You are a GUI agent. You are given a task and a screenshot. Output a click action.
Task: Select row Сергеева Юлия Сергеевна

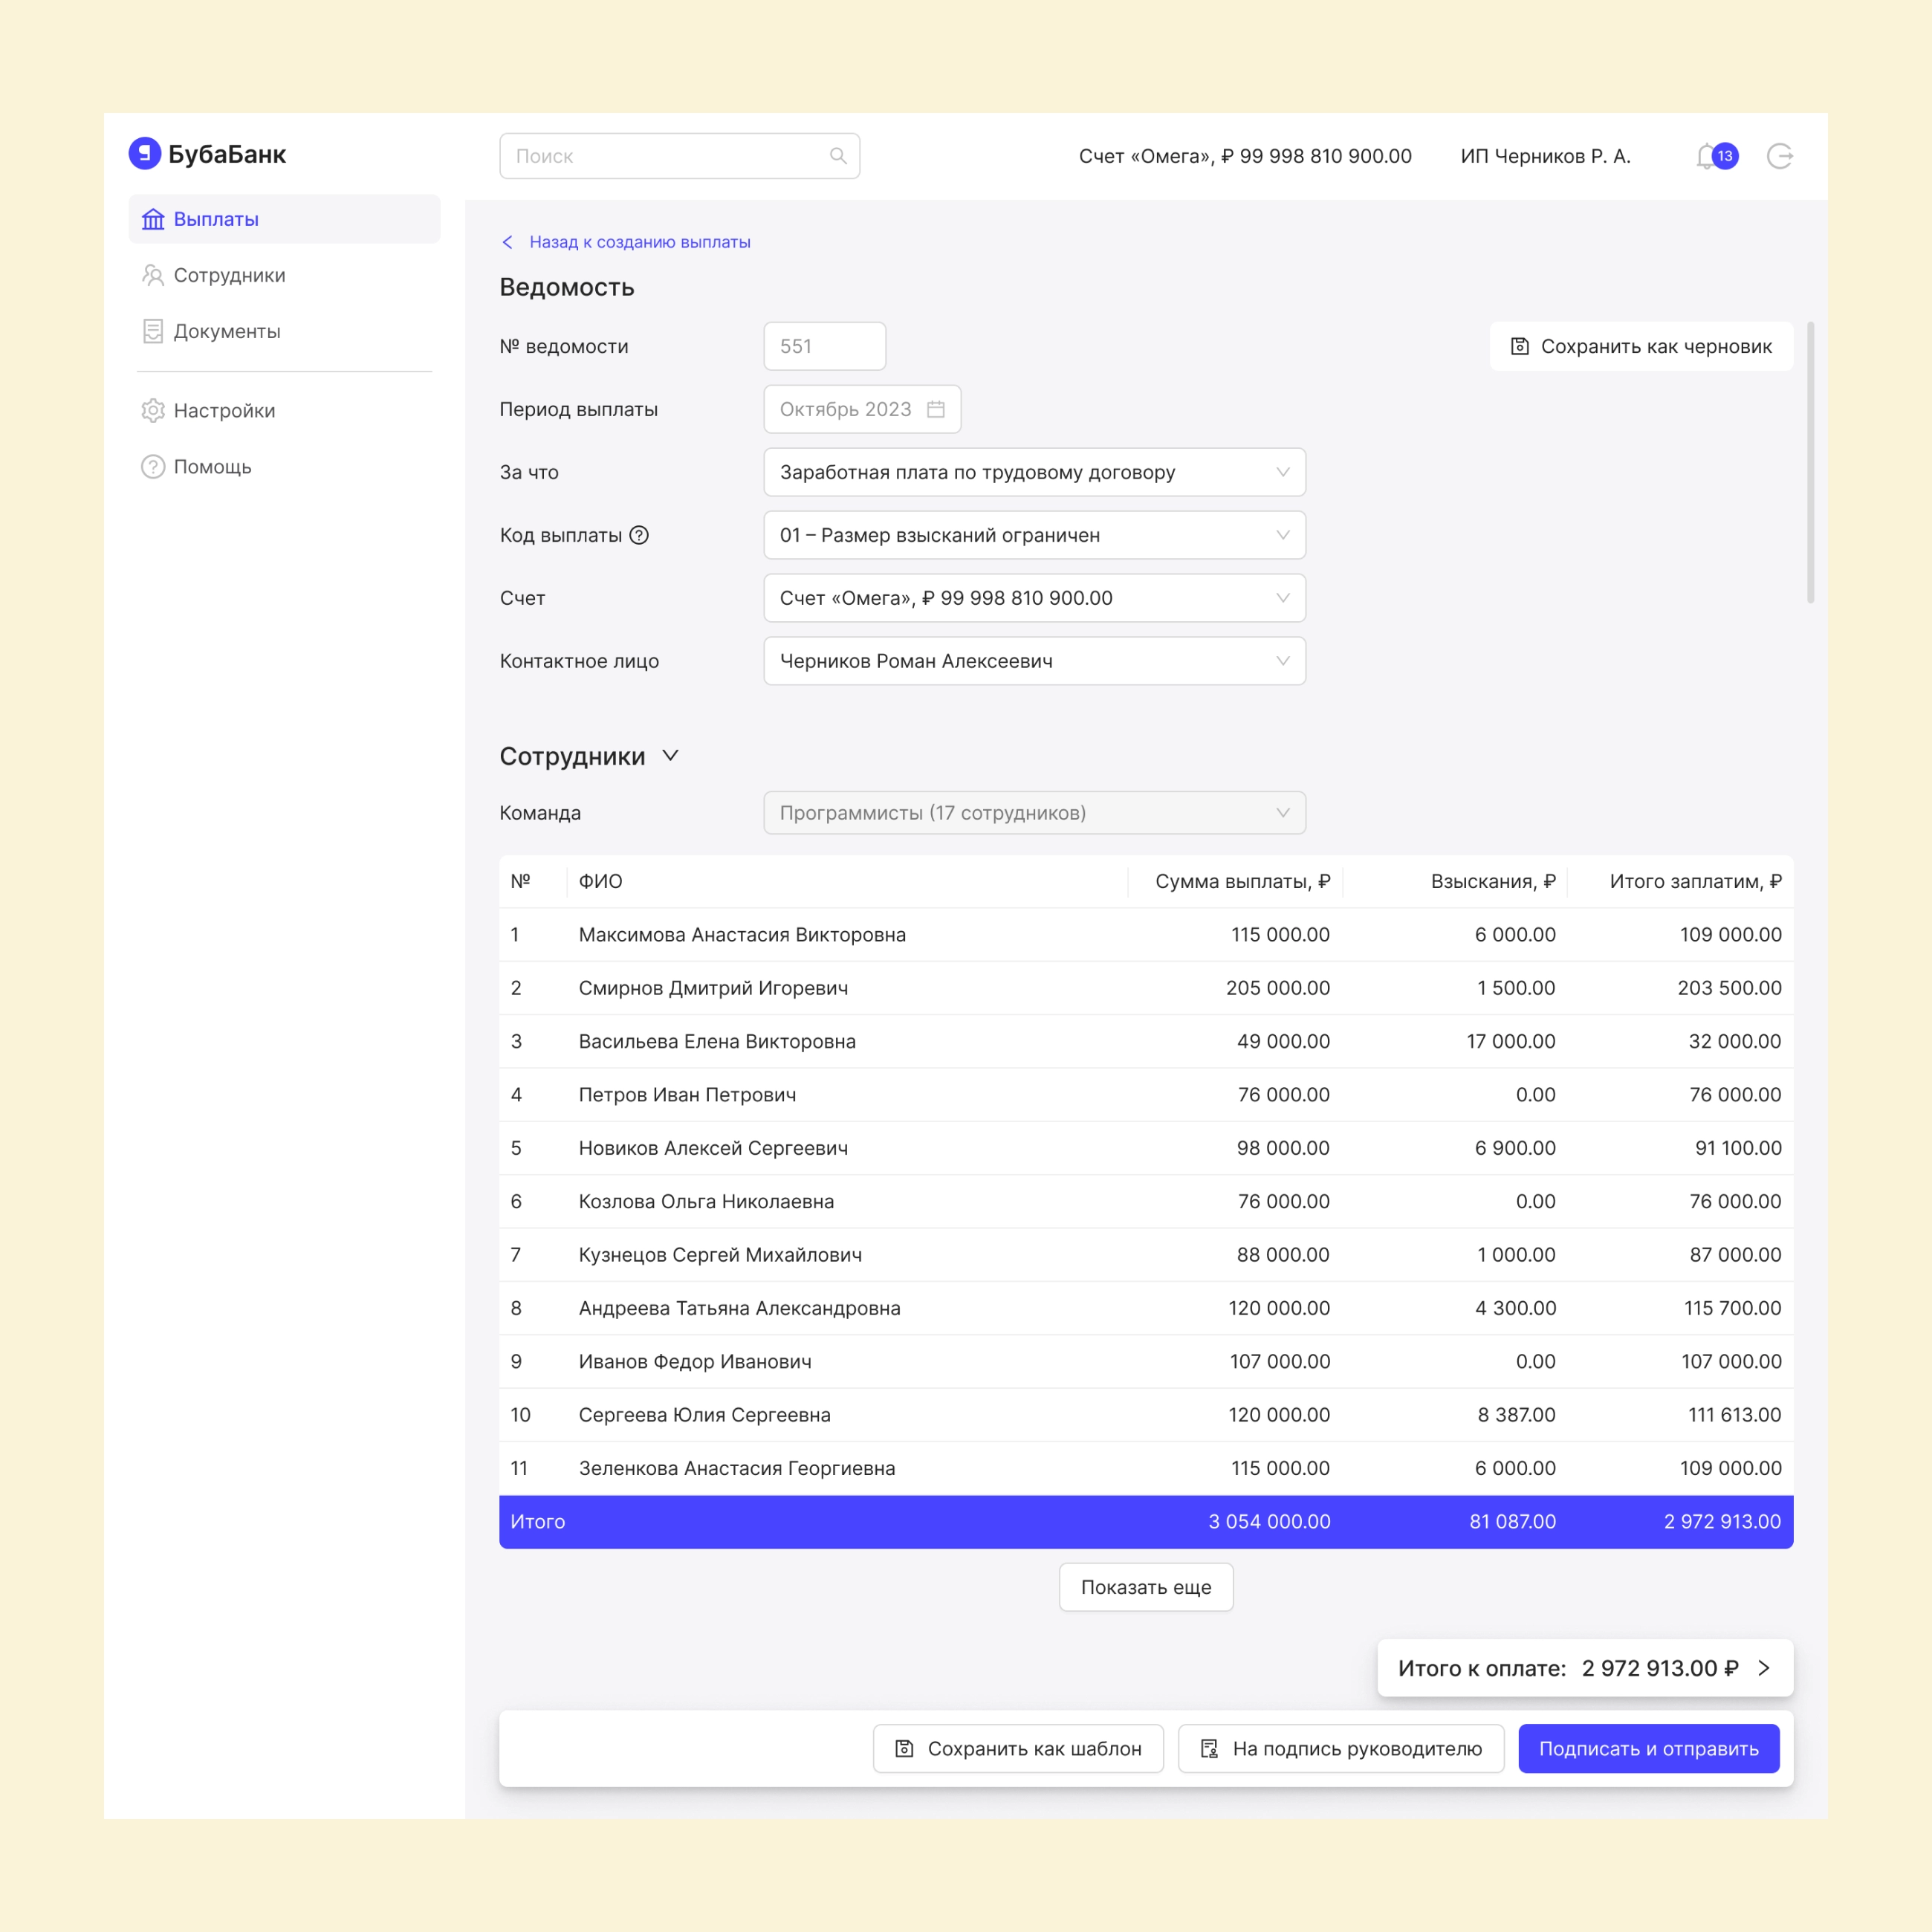pyautogui.click(x=1146, y=1415)
